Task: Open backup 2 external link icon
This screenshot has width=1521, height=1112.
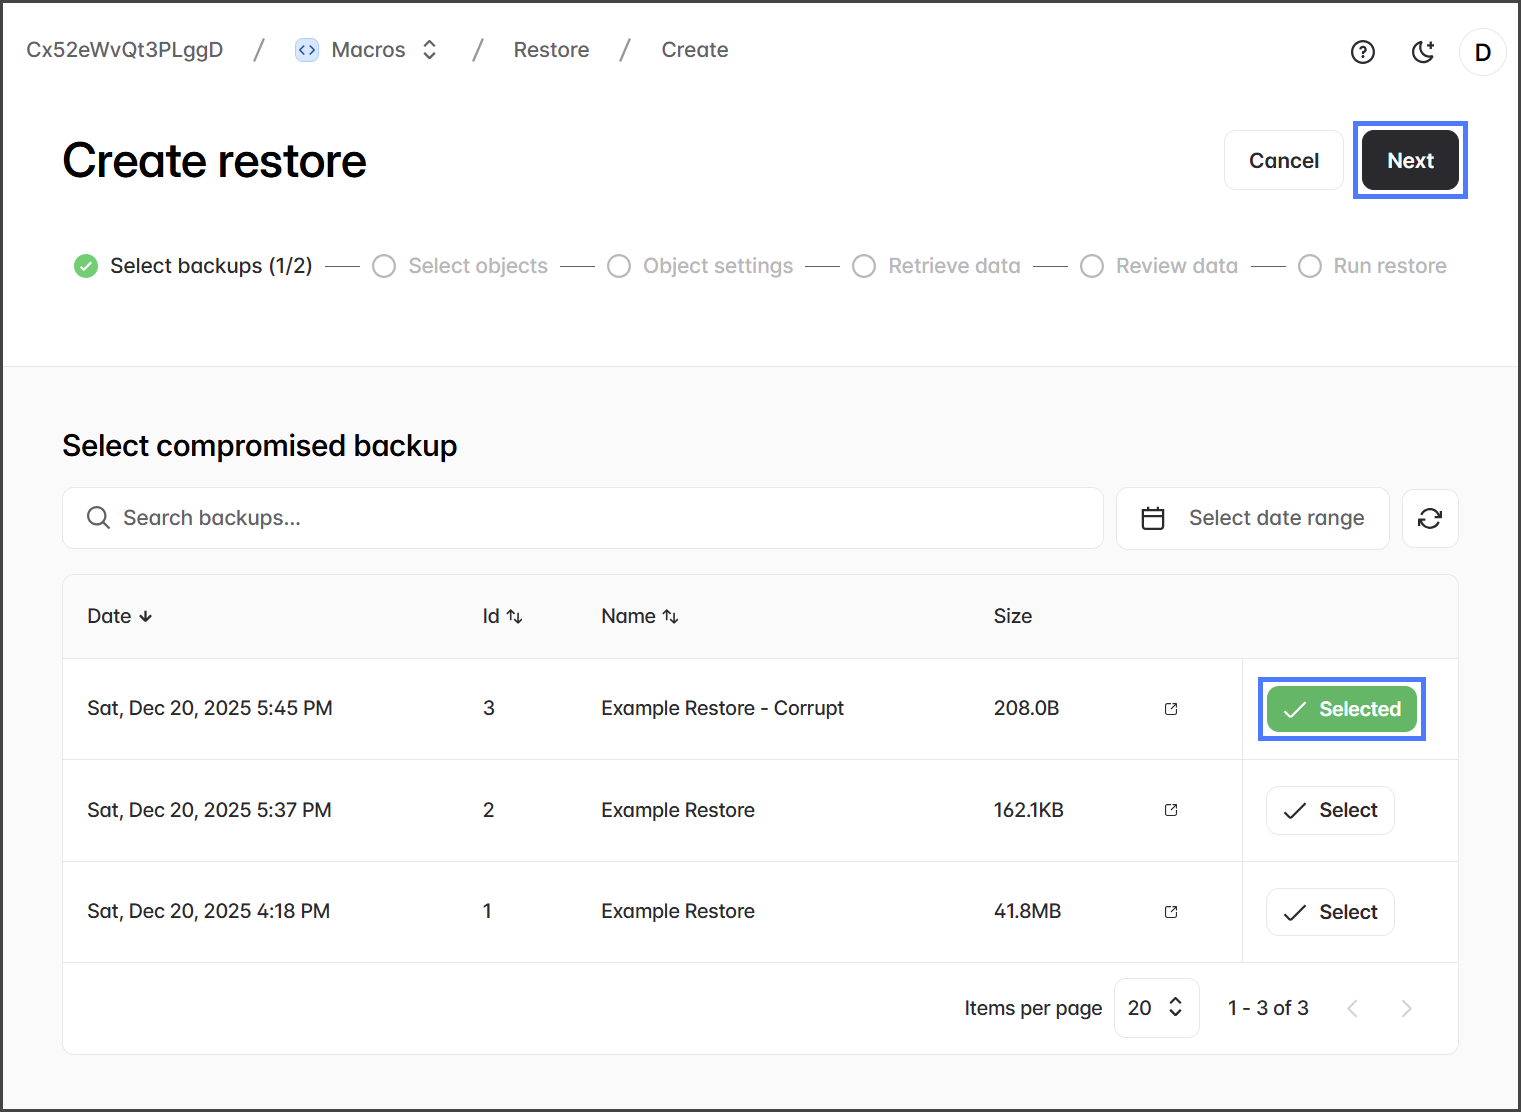Action: click(x=1171, y=810)
